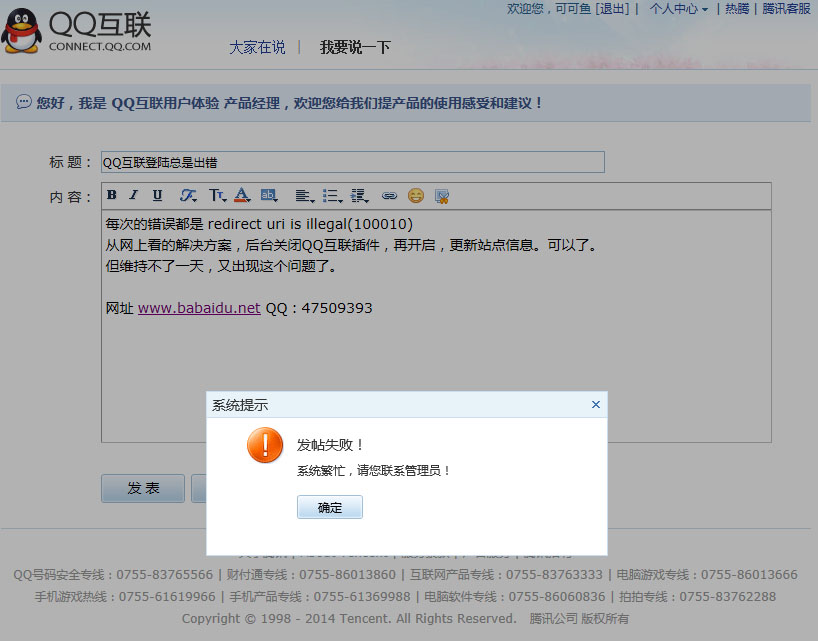Click the orange exclamation warning icon
This screenshot has height=641, width=818.
pyautogui.click(x=265, y=445)
